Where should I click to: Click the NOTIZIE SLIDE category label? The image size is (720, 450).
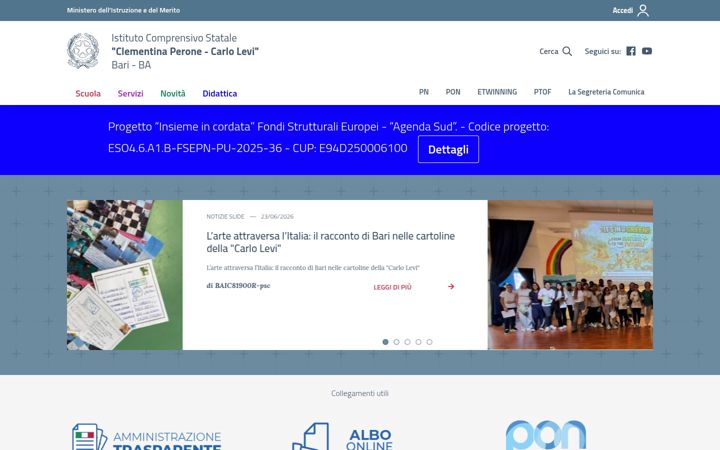click(x=225, y=216)
